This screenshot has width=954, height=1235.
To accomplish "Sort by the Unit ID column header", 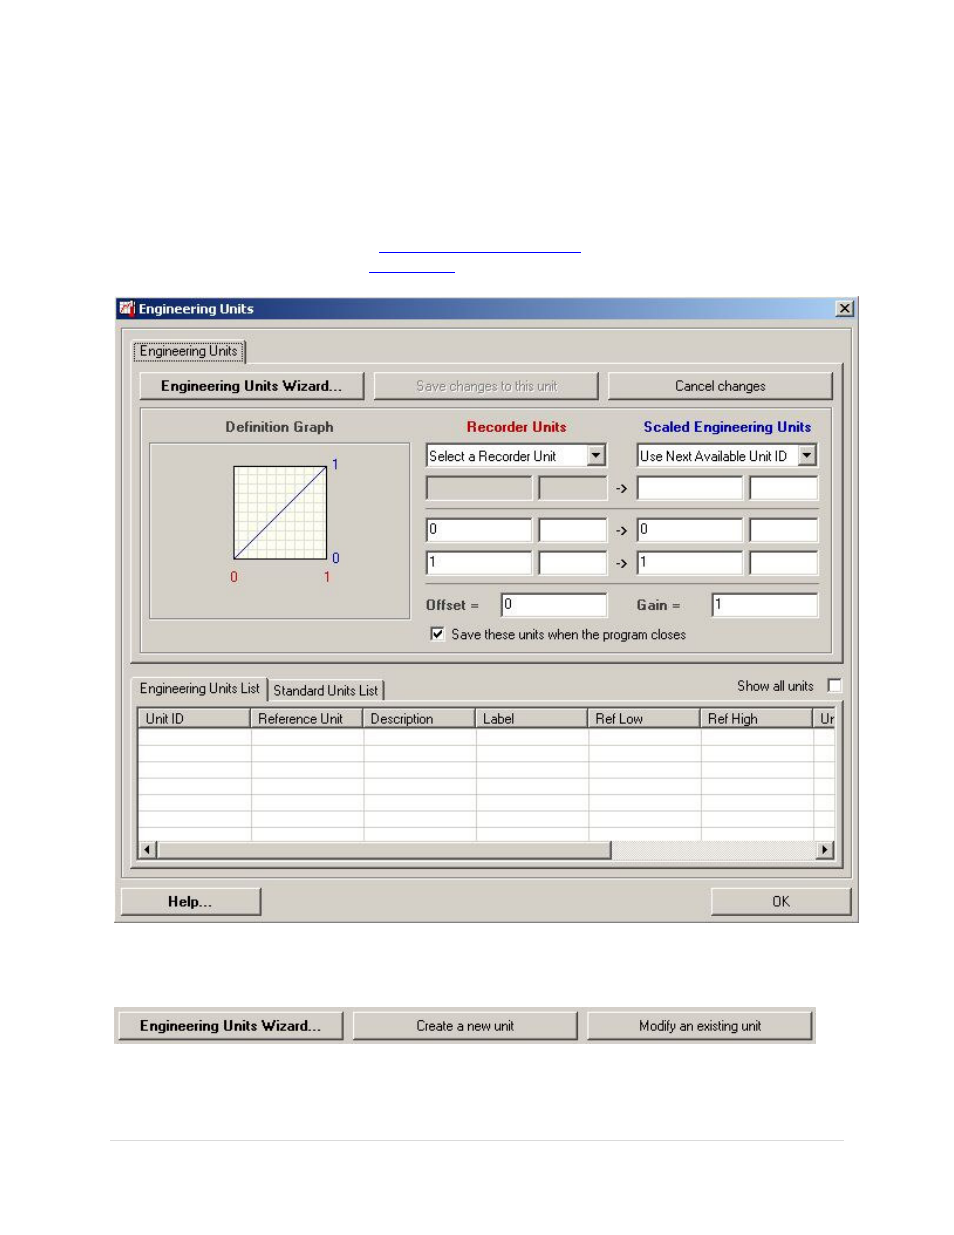I will click(194, 719).
